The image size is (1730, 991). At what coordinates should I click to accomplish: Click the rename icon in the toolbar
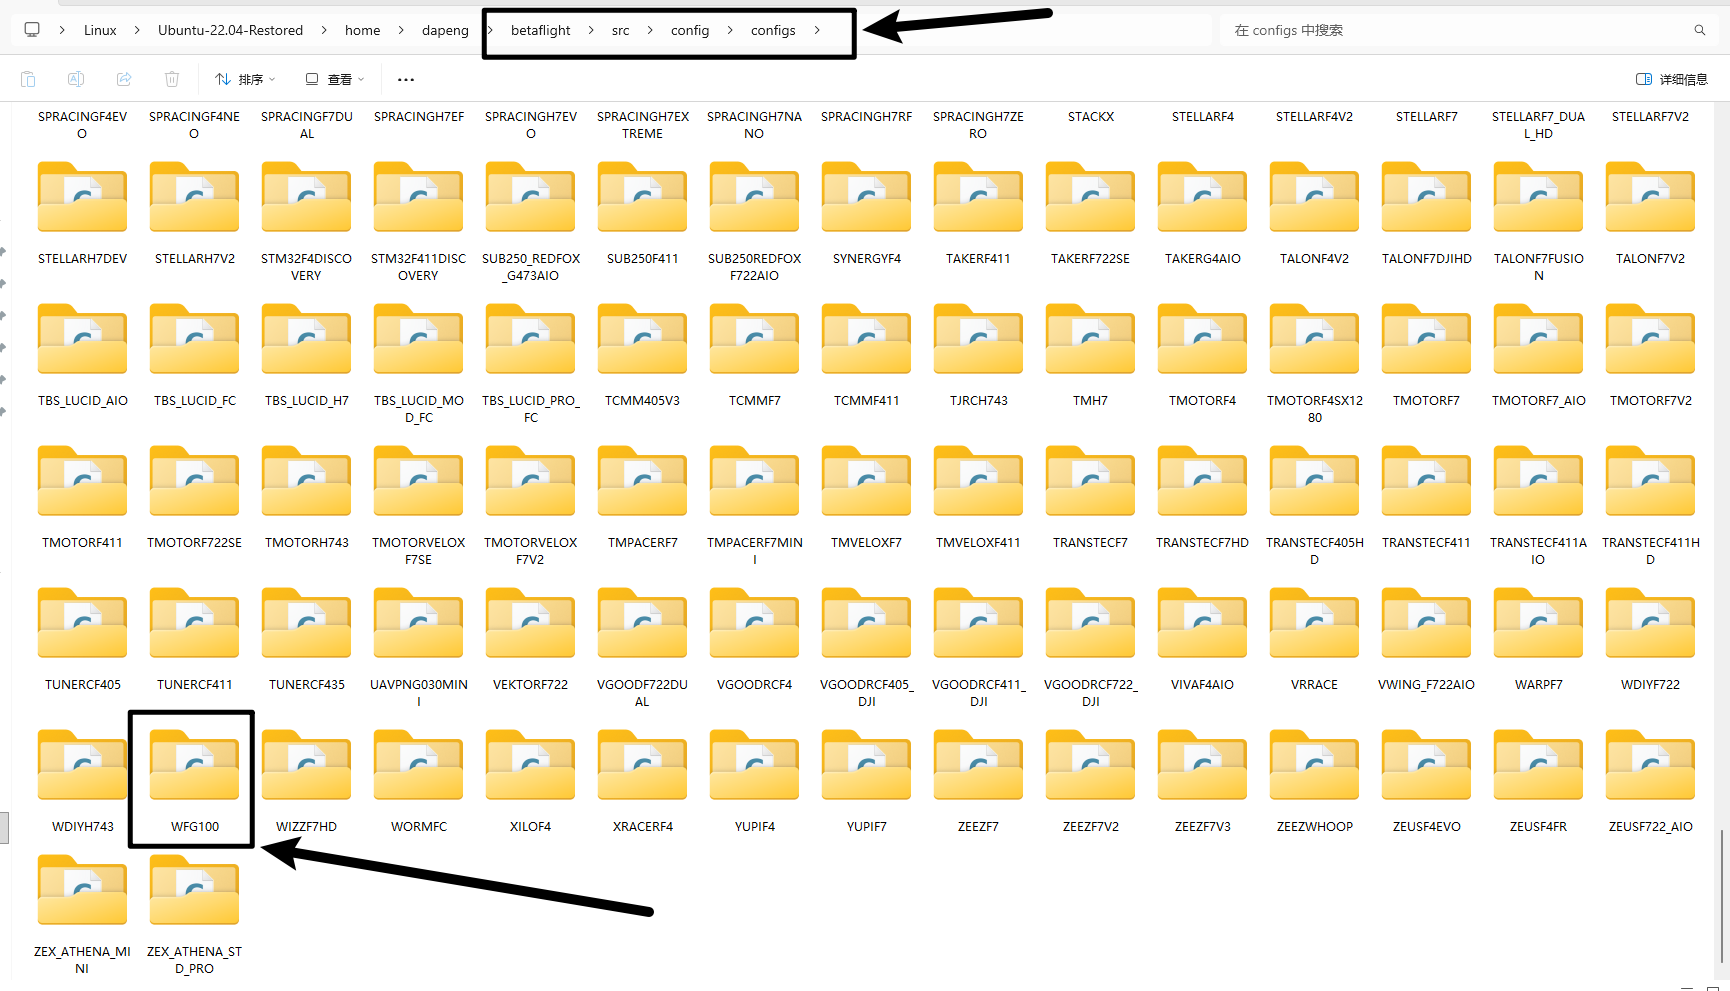[76, 79]
